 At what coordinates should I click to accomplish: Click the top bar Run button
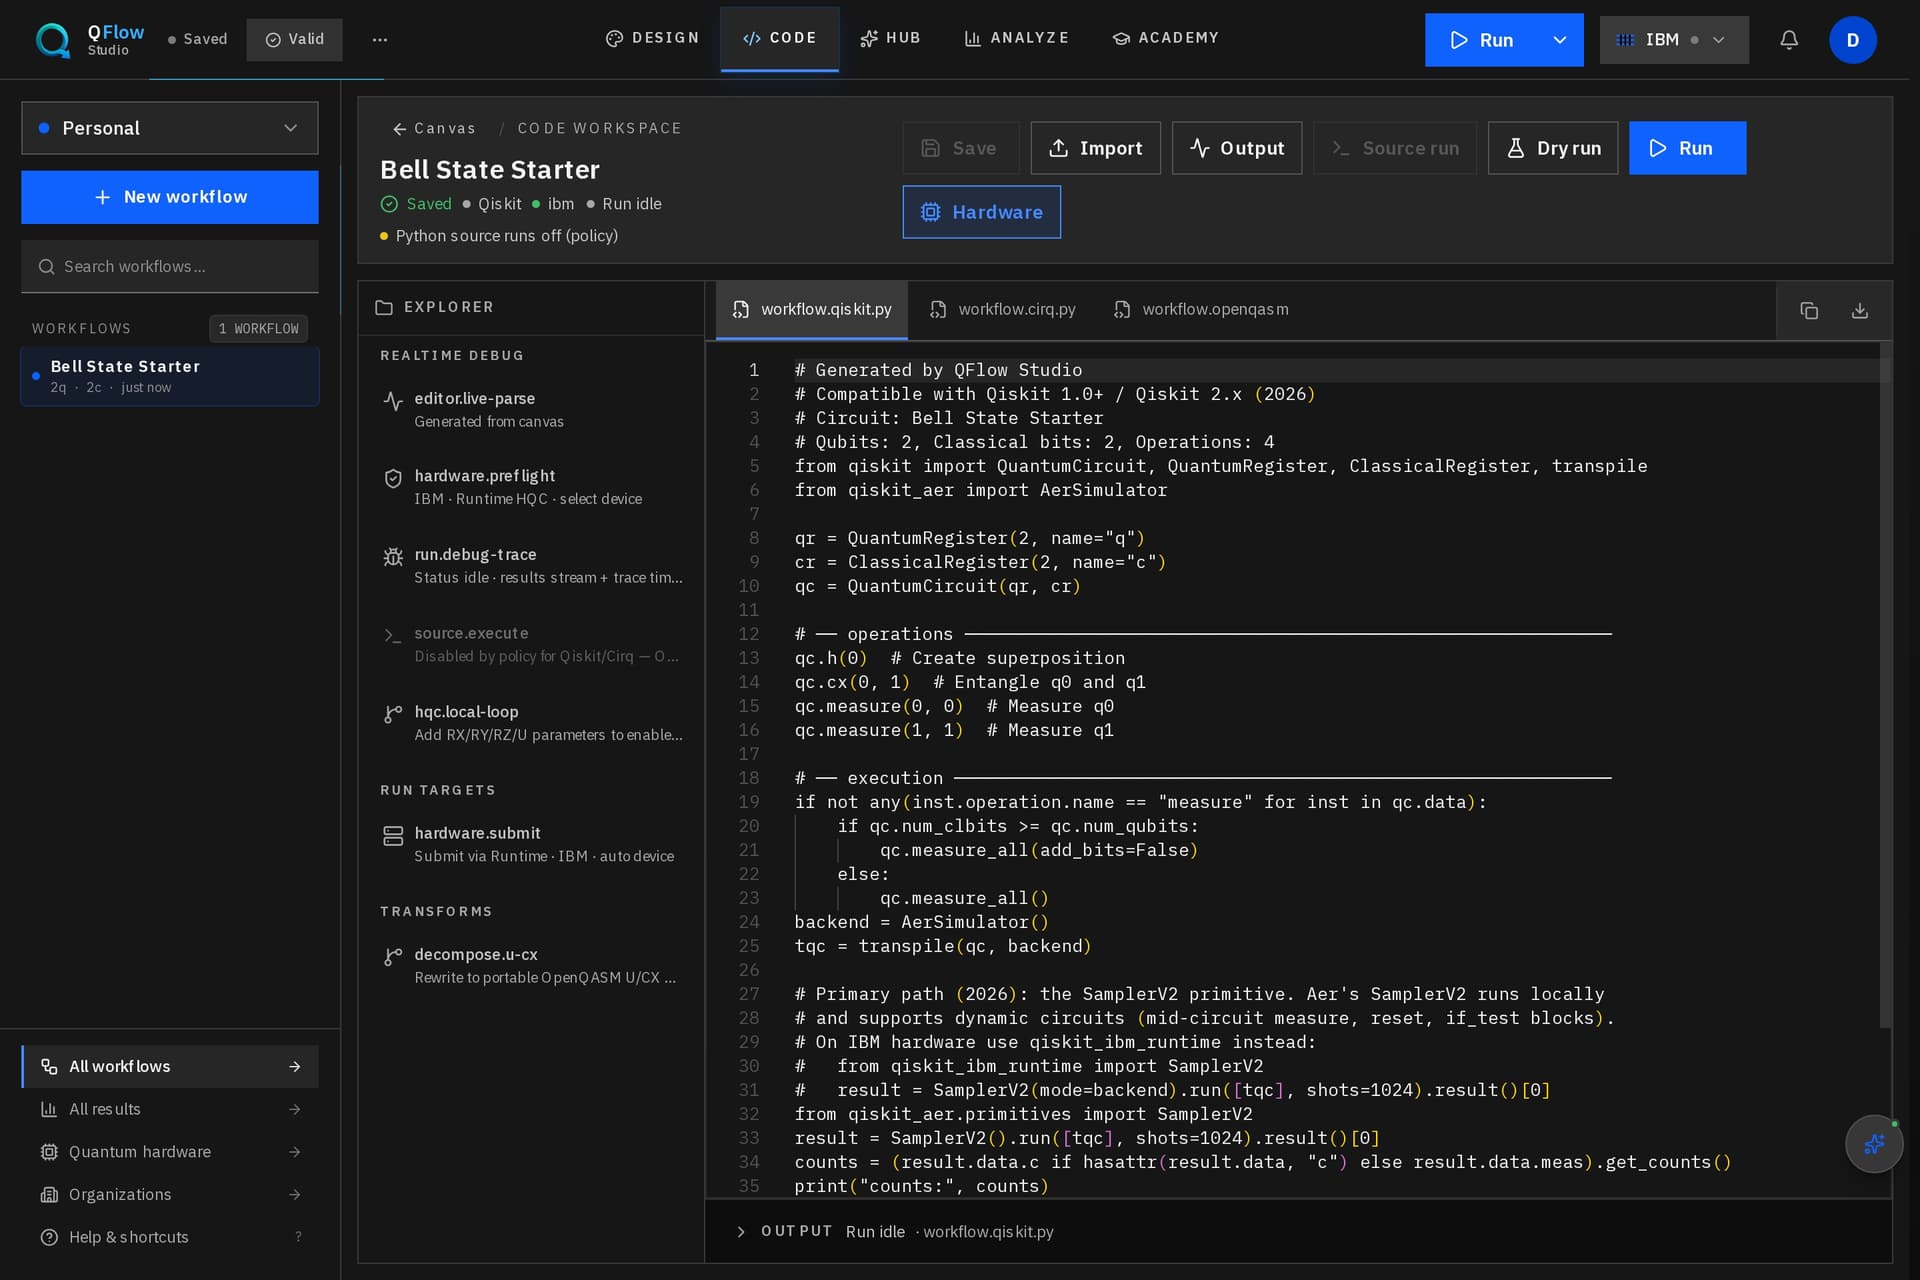[1481, 40]
